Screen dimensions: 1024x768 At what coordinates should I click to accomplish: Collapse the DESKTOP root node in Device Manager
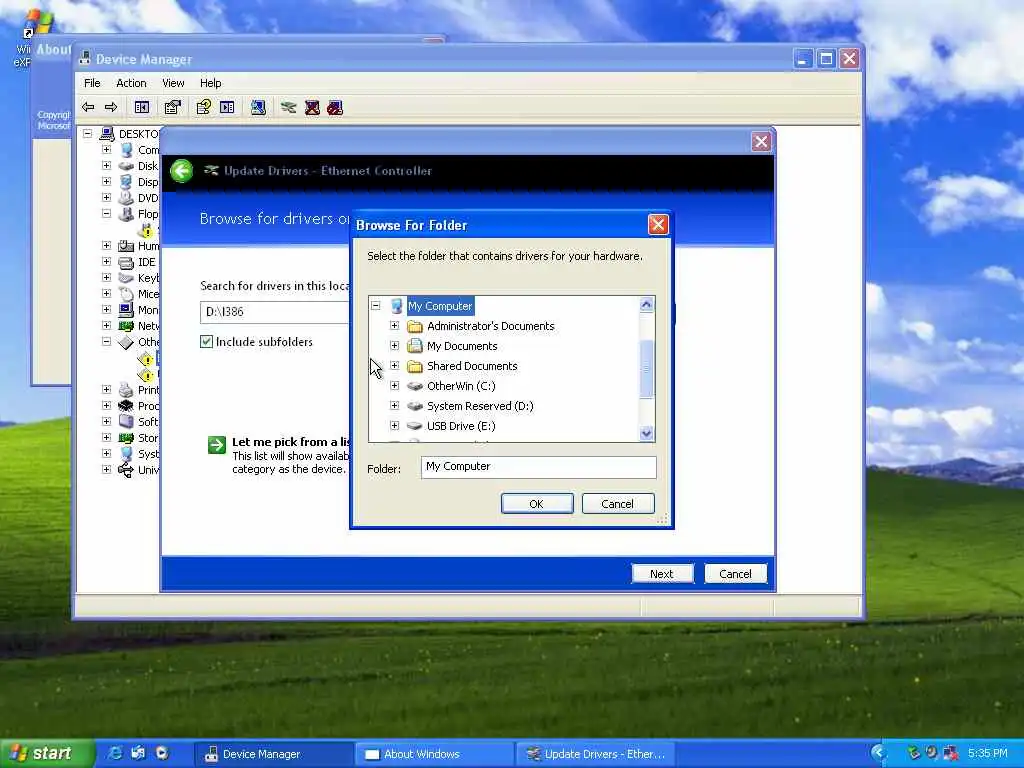coord(88,133)
